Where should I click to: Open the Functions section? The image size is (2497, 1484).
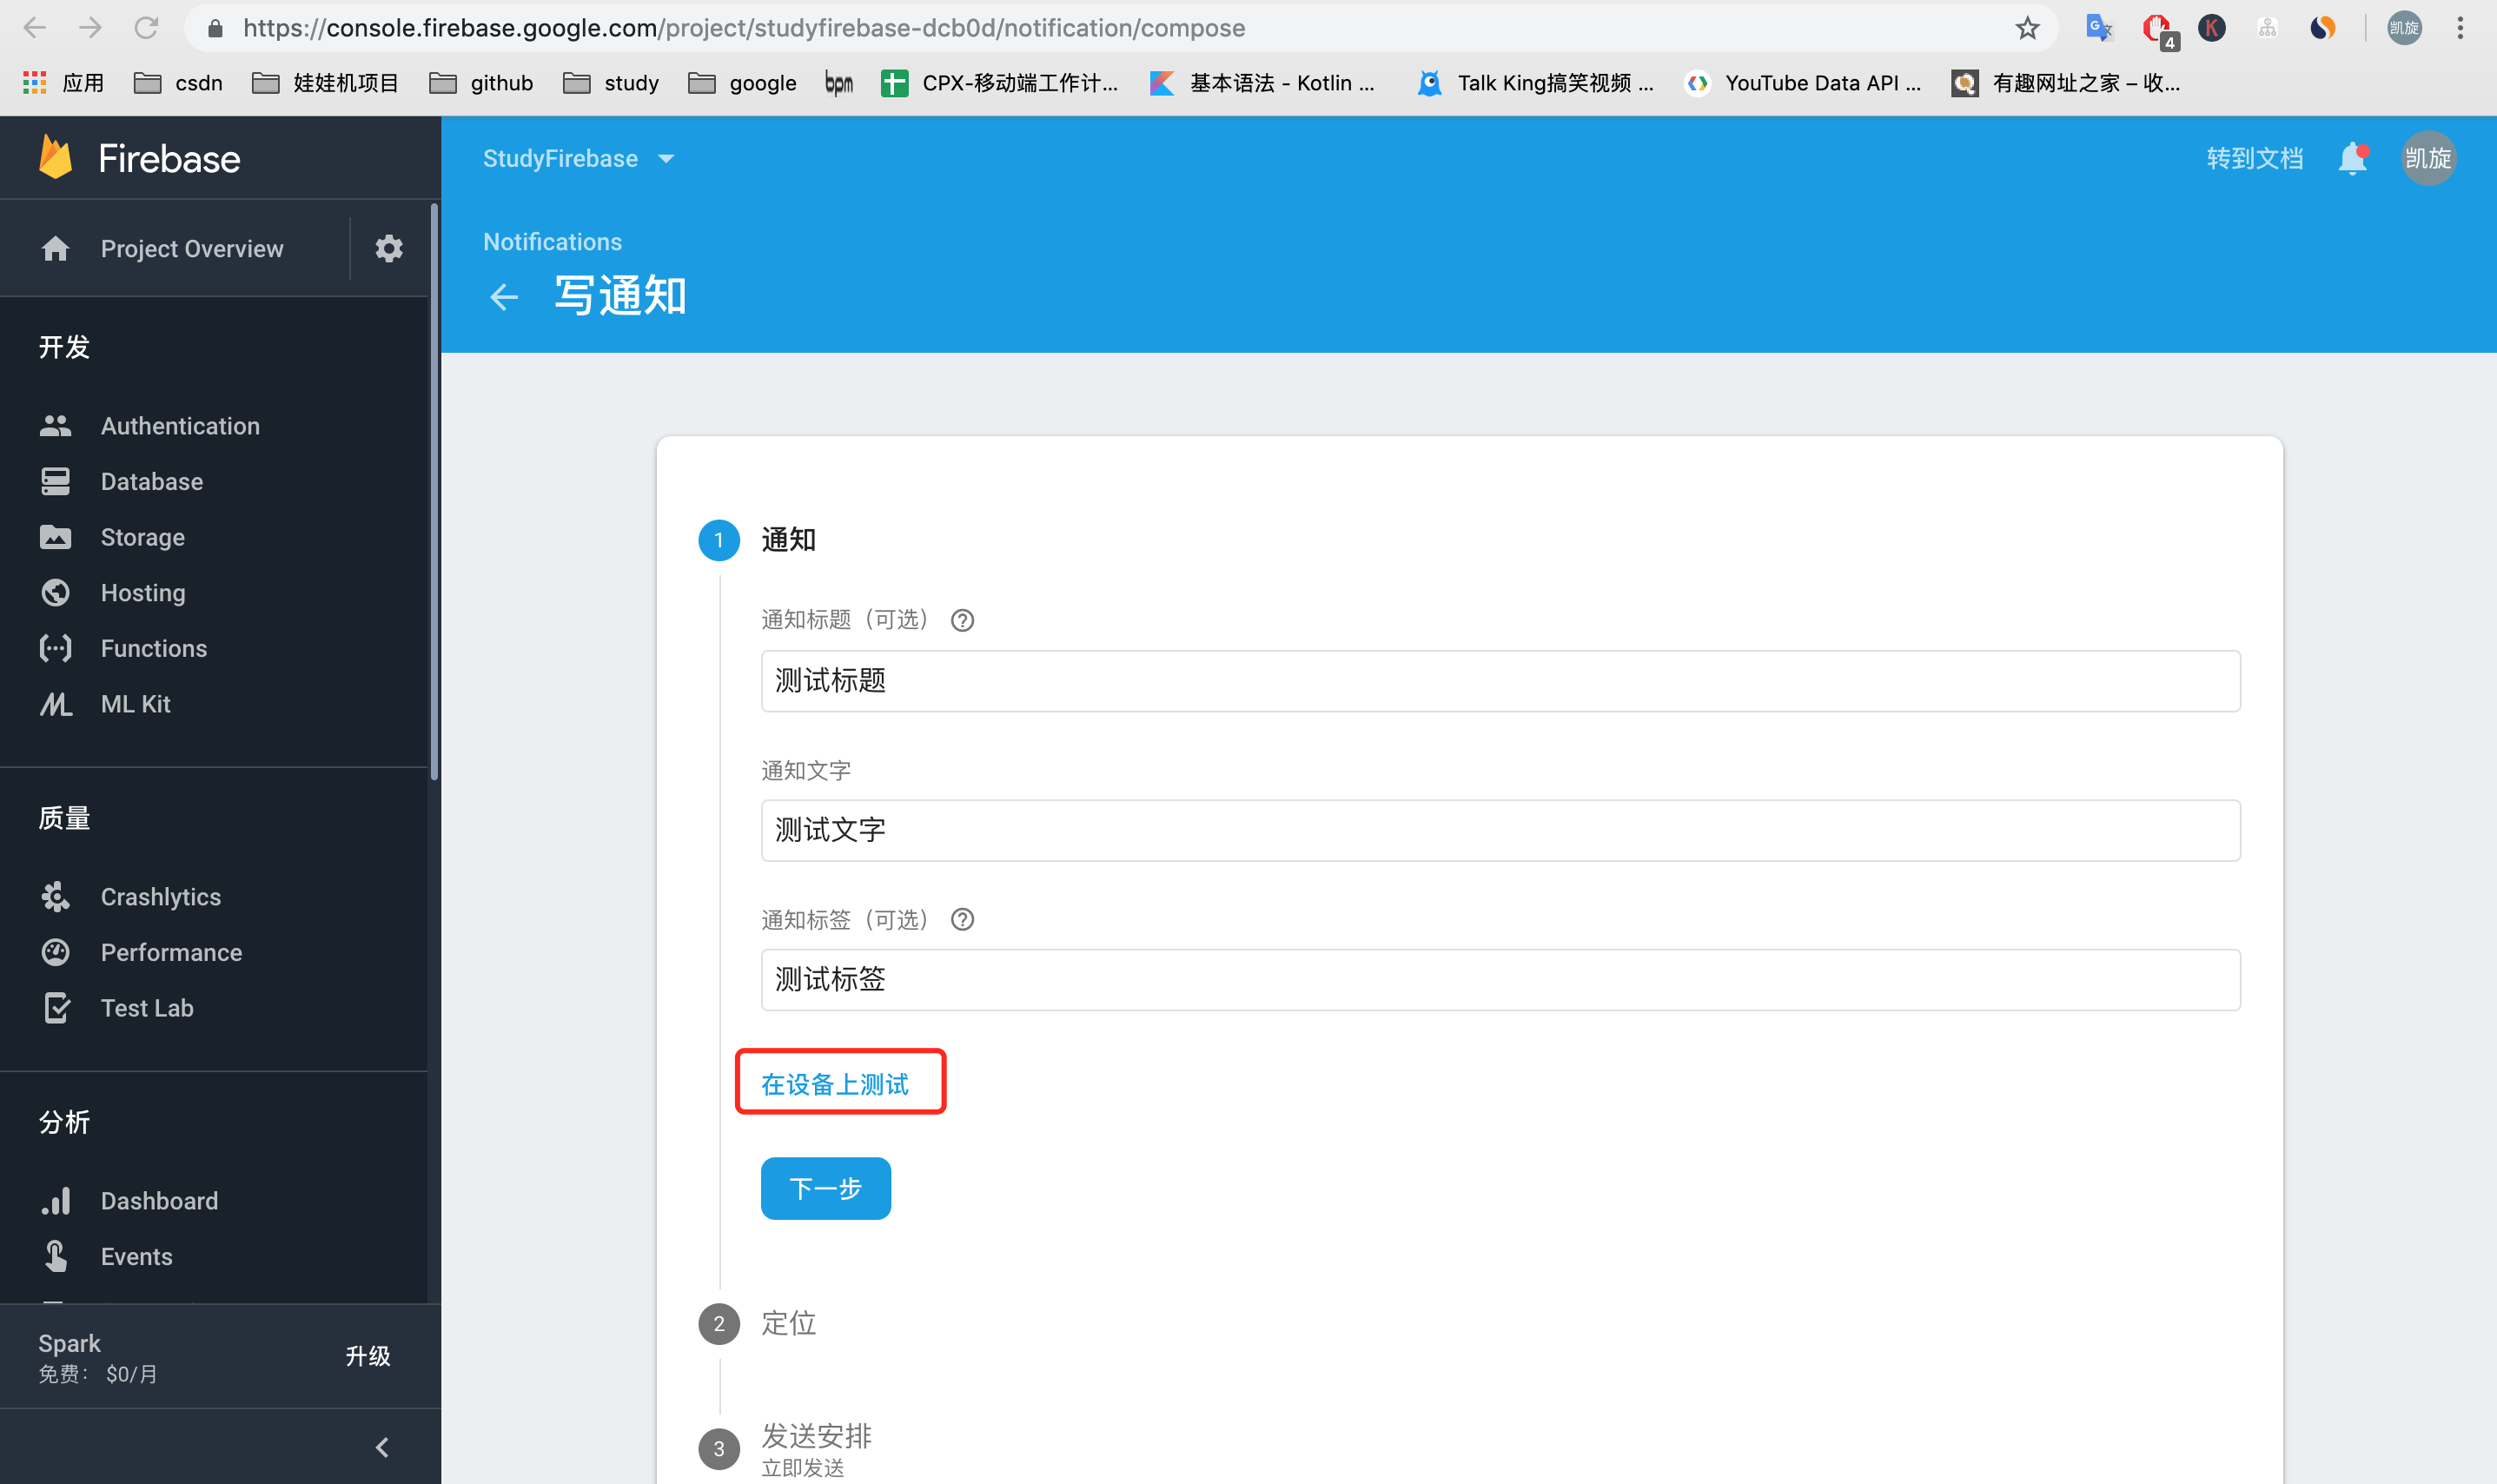tap(153, 648)
